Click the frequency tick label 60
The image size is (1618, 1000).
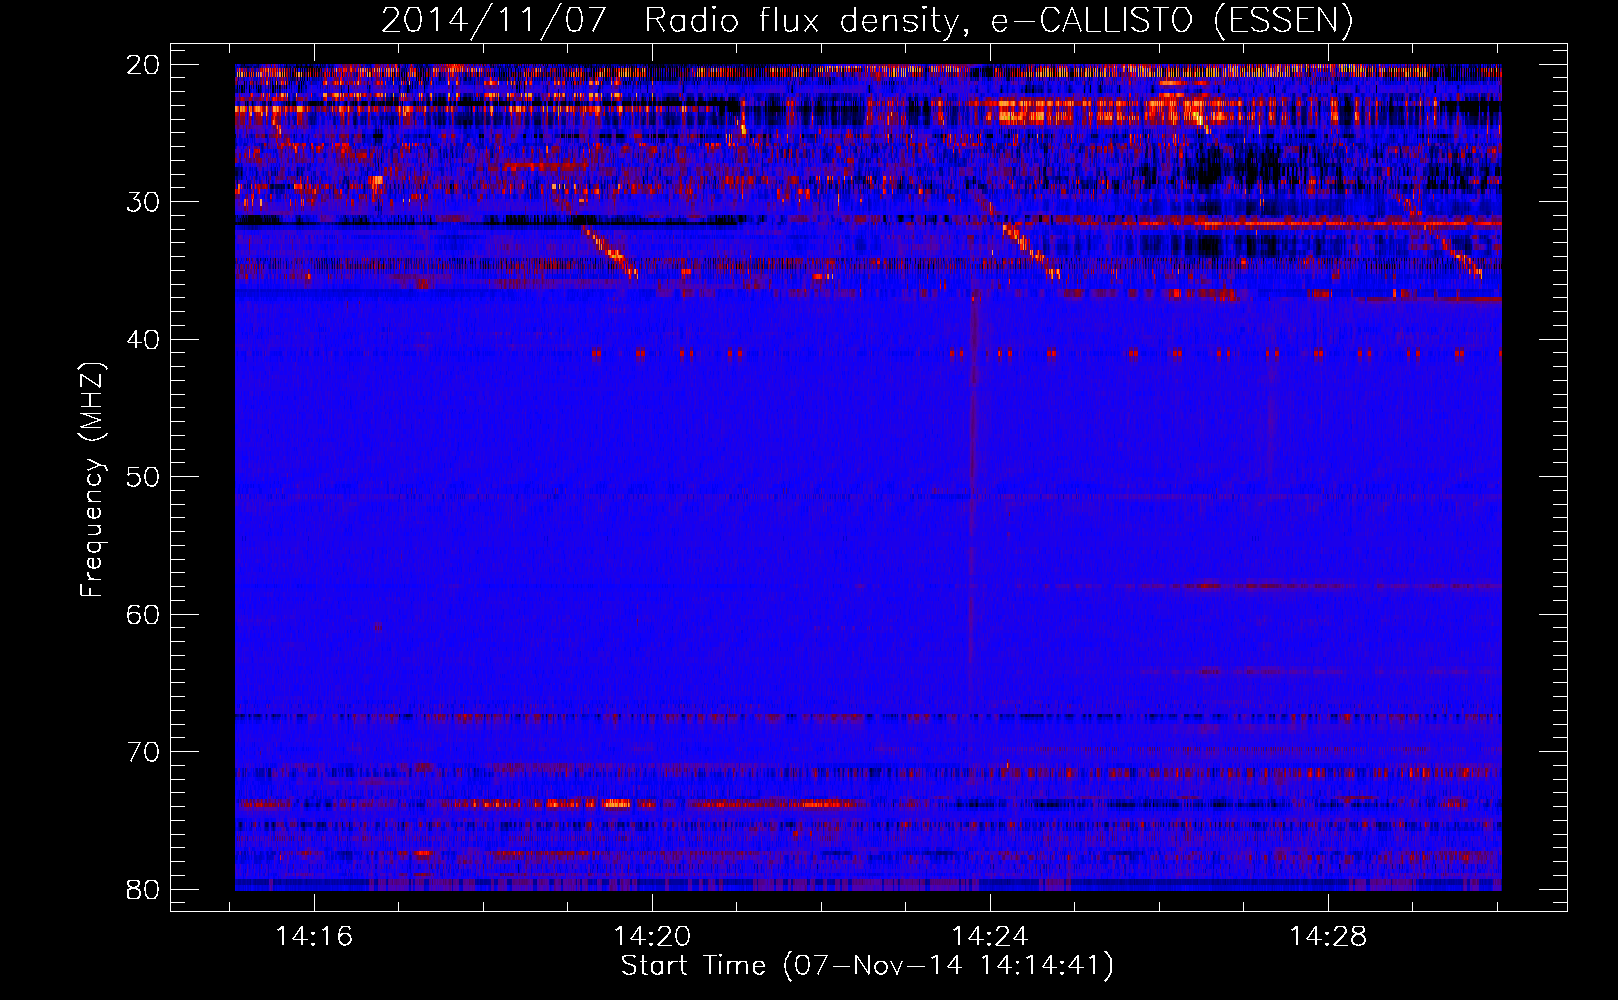(x=144, y=614)
